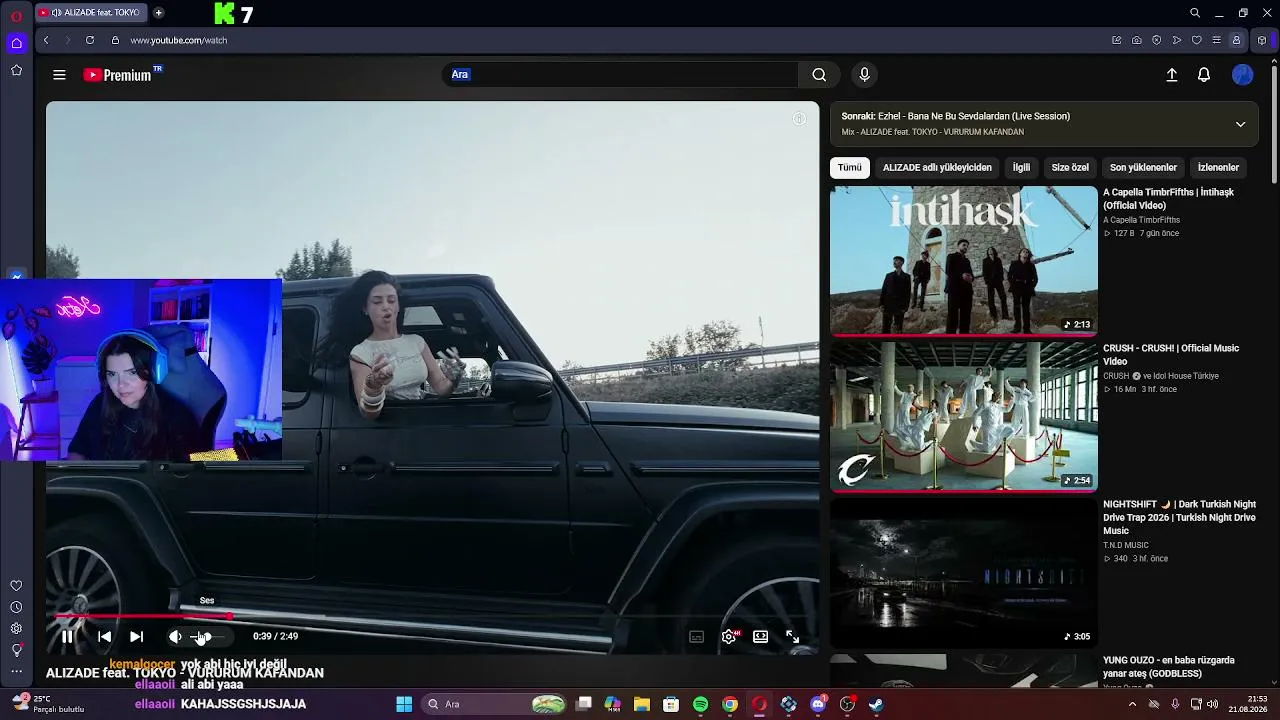The width and height of the screenshot is (1280, 720).
Task: Open Opera sidebar three-dot more menu
Action: coord(16,671)
